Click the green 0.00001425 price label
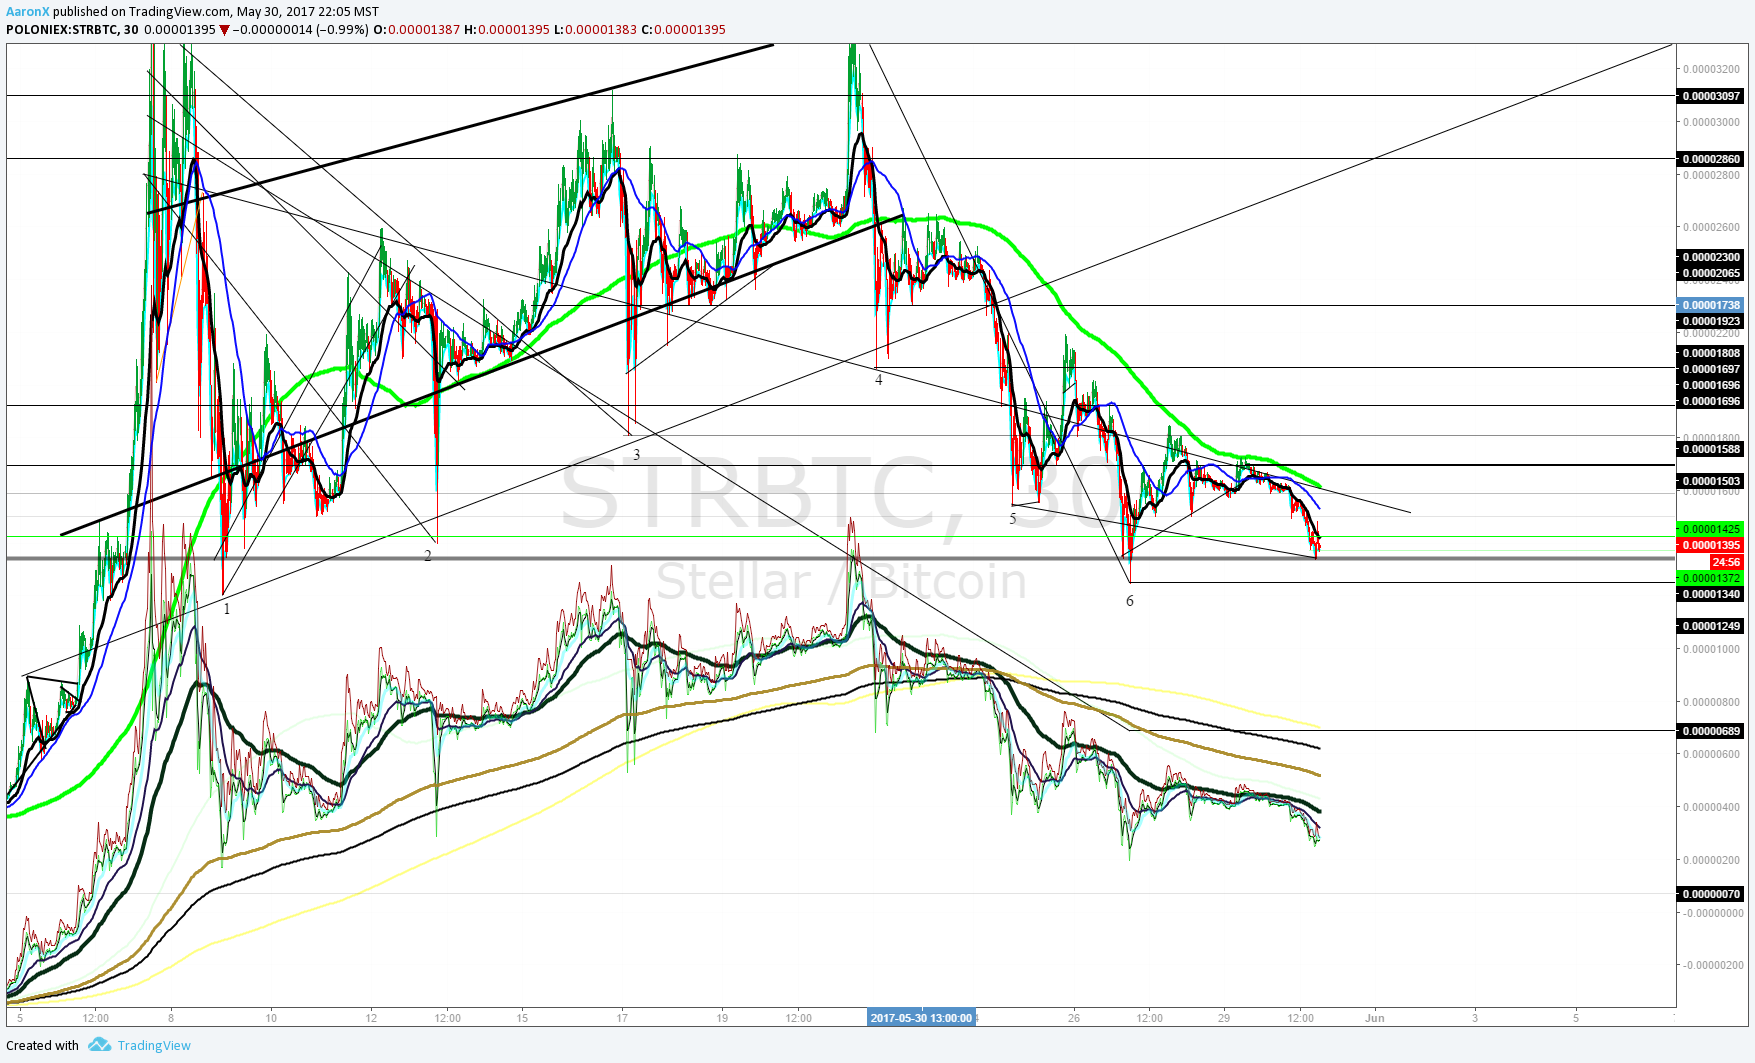This screenshot has height=1063, width=1755. coord(1711,529)
